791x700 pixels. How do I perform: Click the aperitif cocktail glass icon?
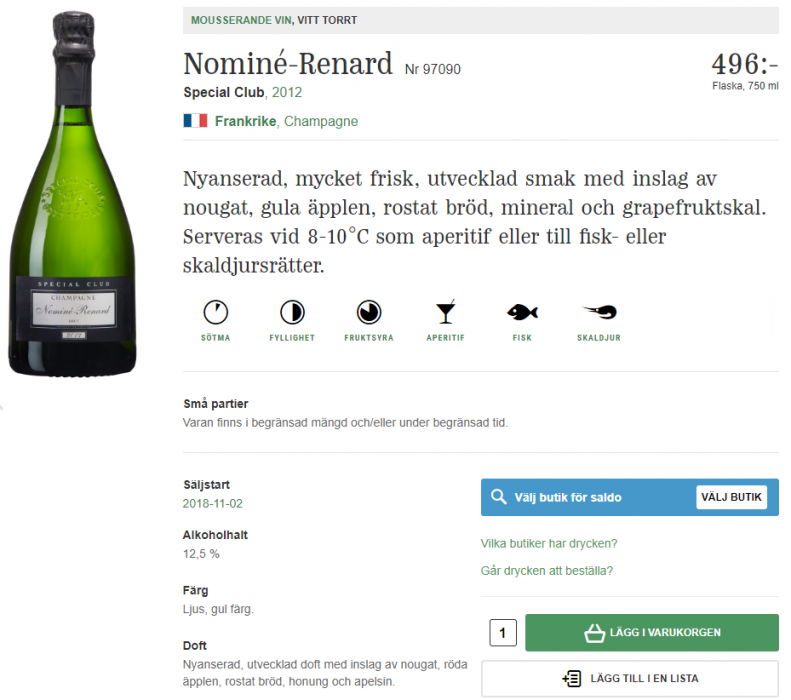[x=445, y=312]
